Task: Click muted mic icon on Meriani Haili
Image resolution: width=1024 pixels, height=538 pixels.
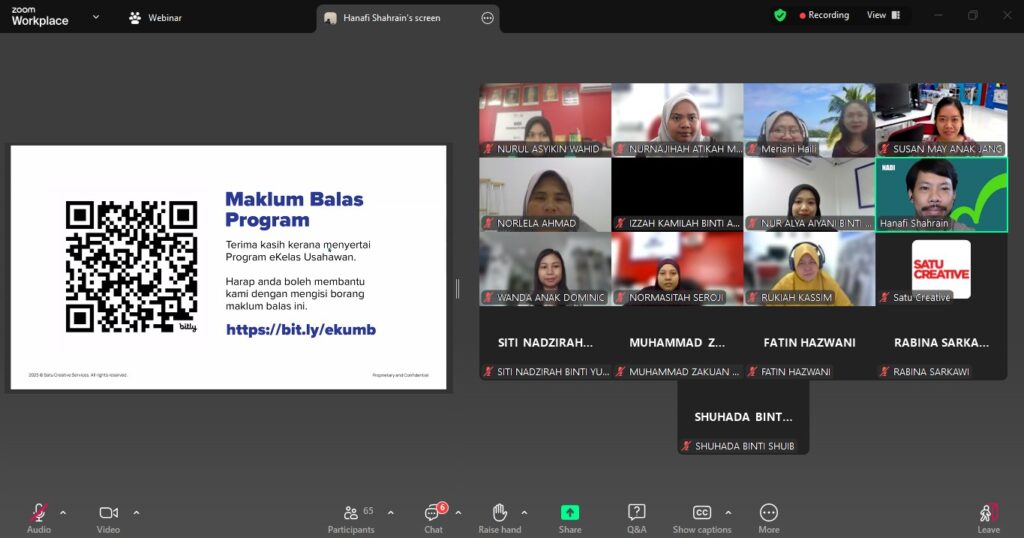Action: point(752,149)
